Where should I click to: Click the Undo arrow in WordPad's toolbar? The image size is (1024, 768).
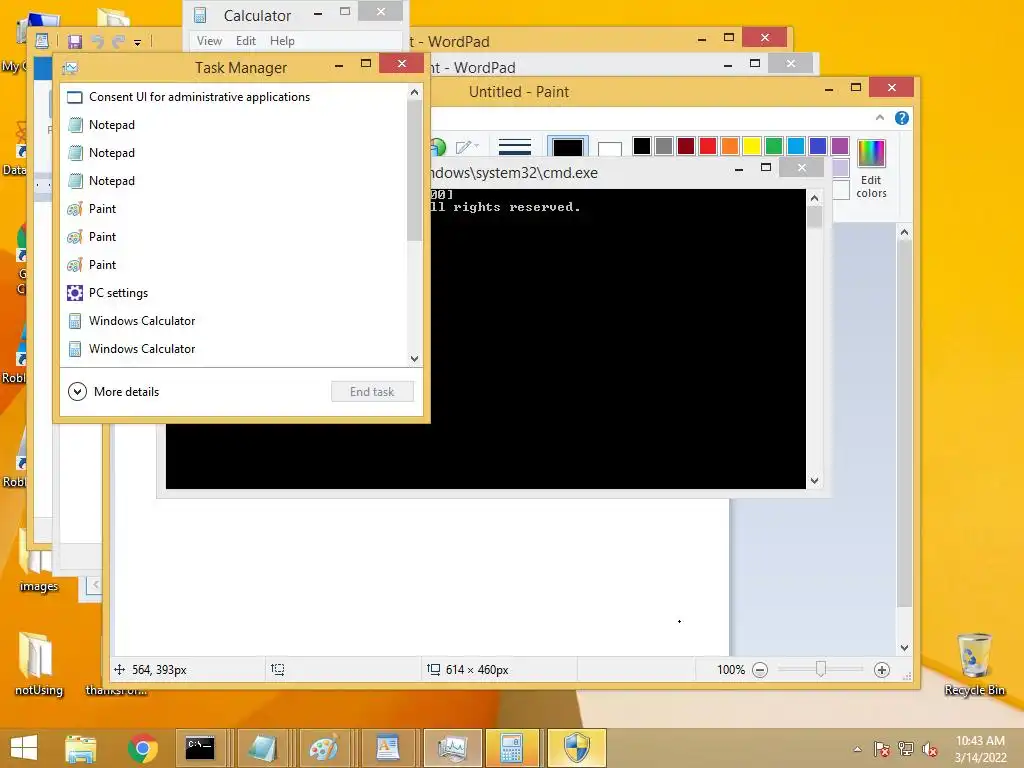[x=97, y=42]
